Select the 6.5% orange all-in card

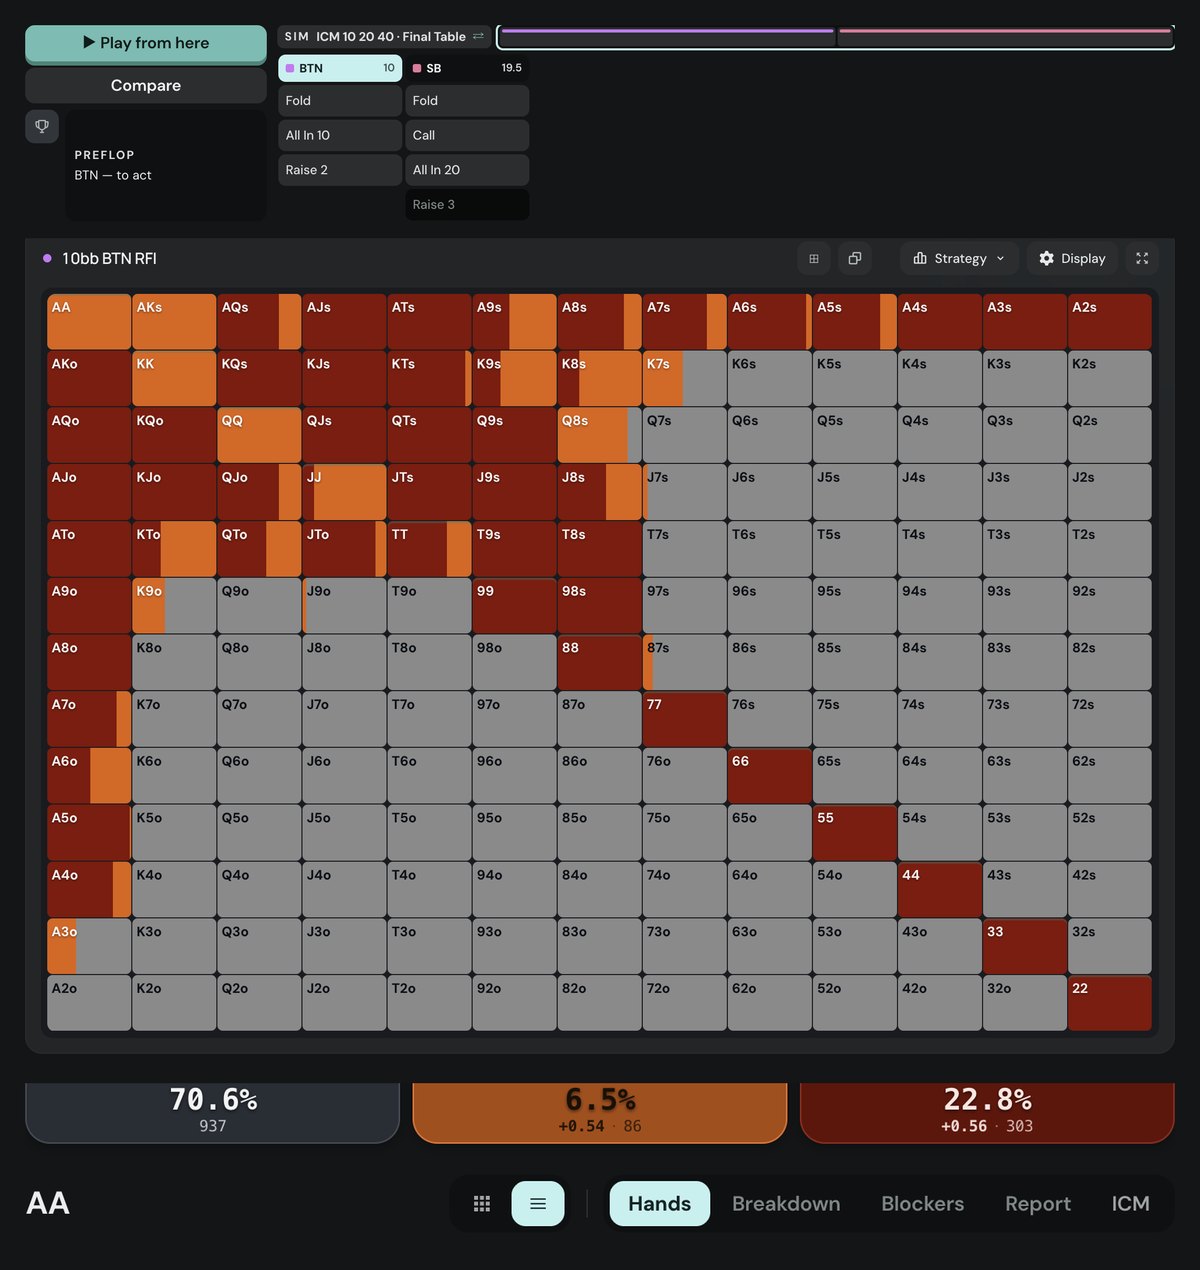click(x=600, y=1112)
